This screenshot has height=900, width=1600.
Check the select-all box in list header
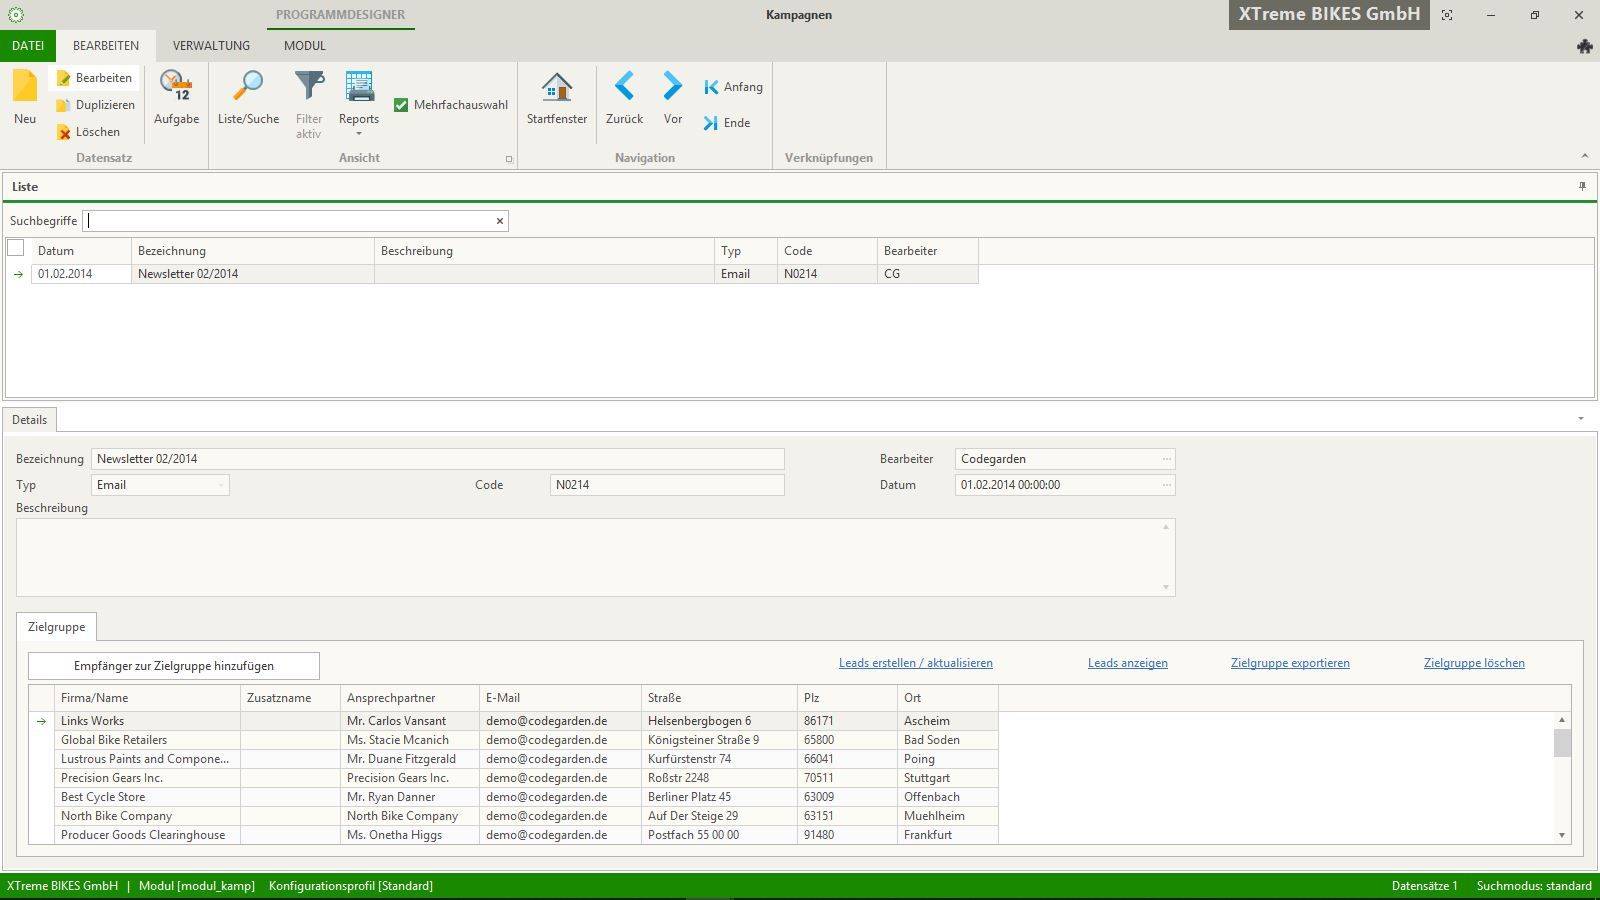pos(16,248)
